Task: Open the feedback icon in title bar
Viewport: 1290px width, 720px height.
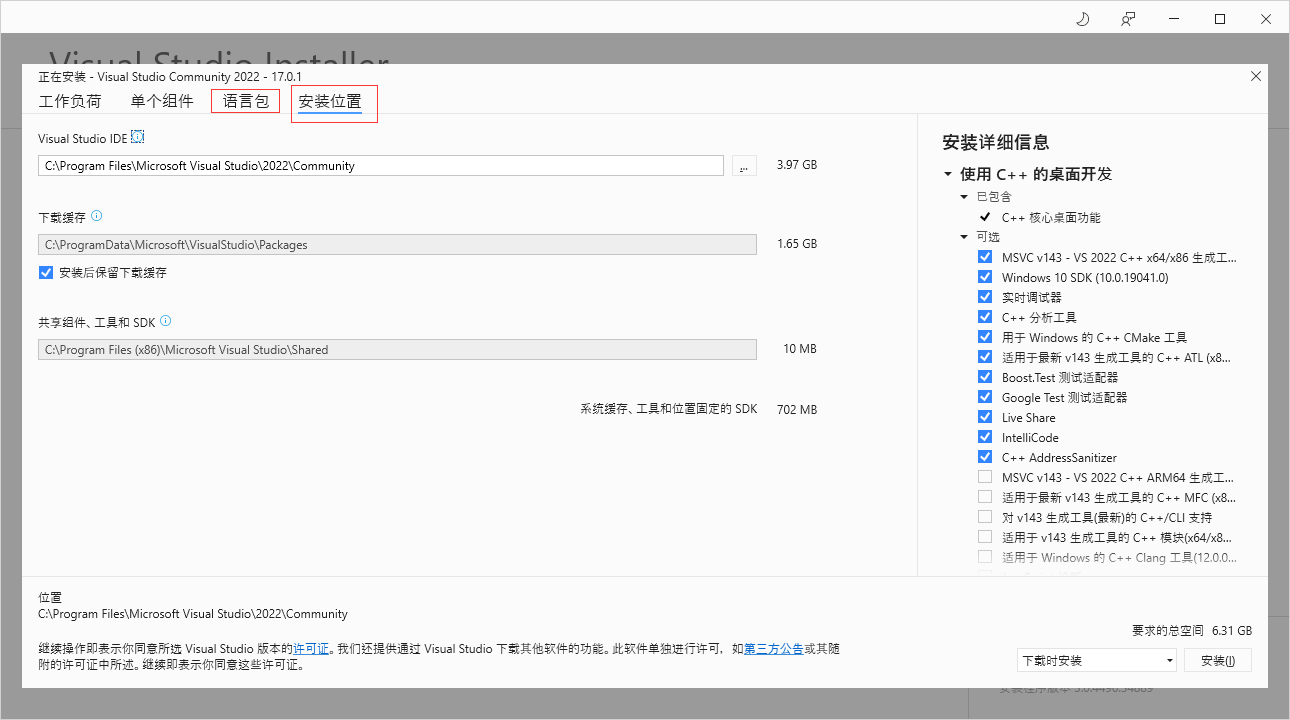Action: [x=1128, y=19]
